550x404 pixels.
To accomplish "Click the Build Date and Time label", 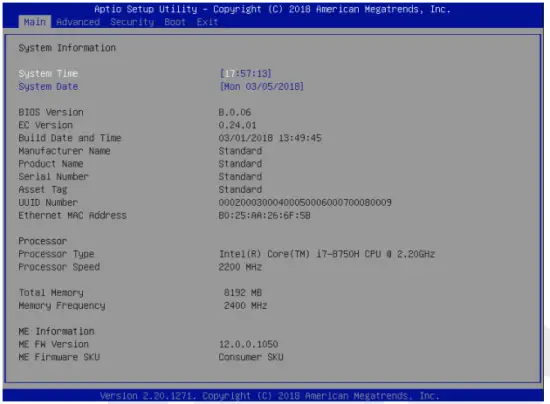I will tap(70, 138).
